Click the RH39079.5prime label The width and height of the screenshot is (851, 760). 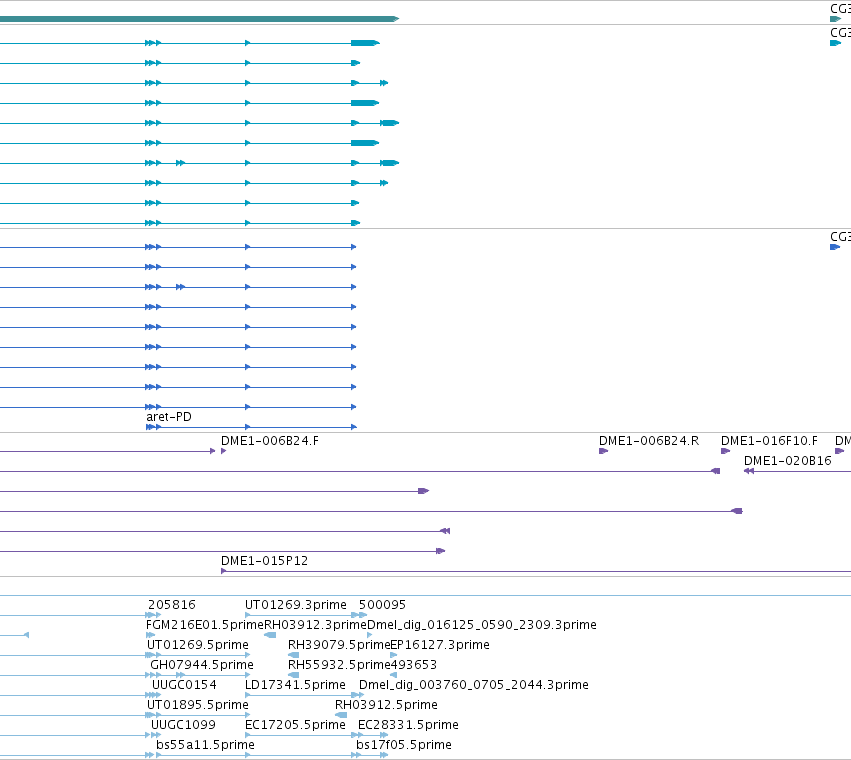[339, 645]
